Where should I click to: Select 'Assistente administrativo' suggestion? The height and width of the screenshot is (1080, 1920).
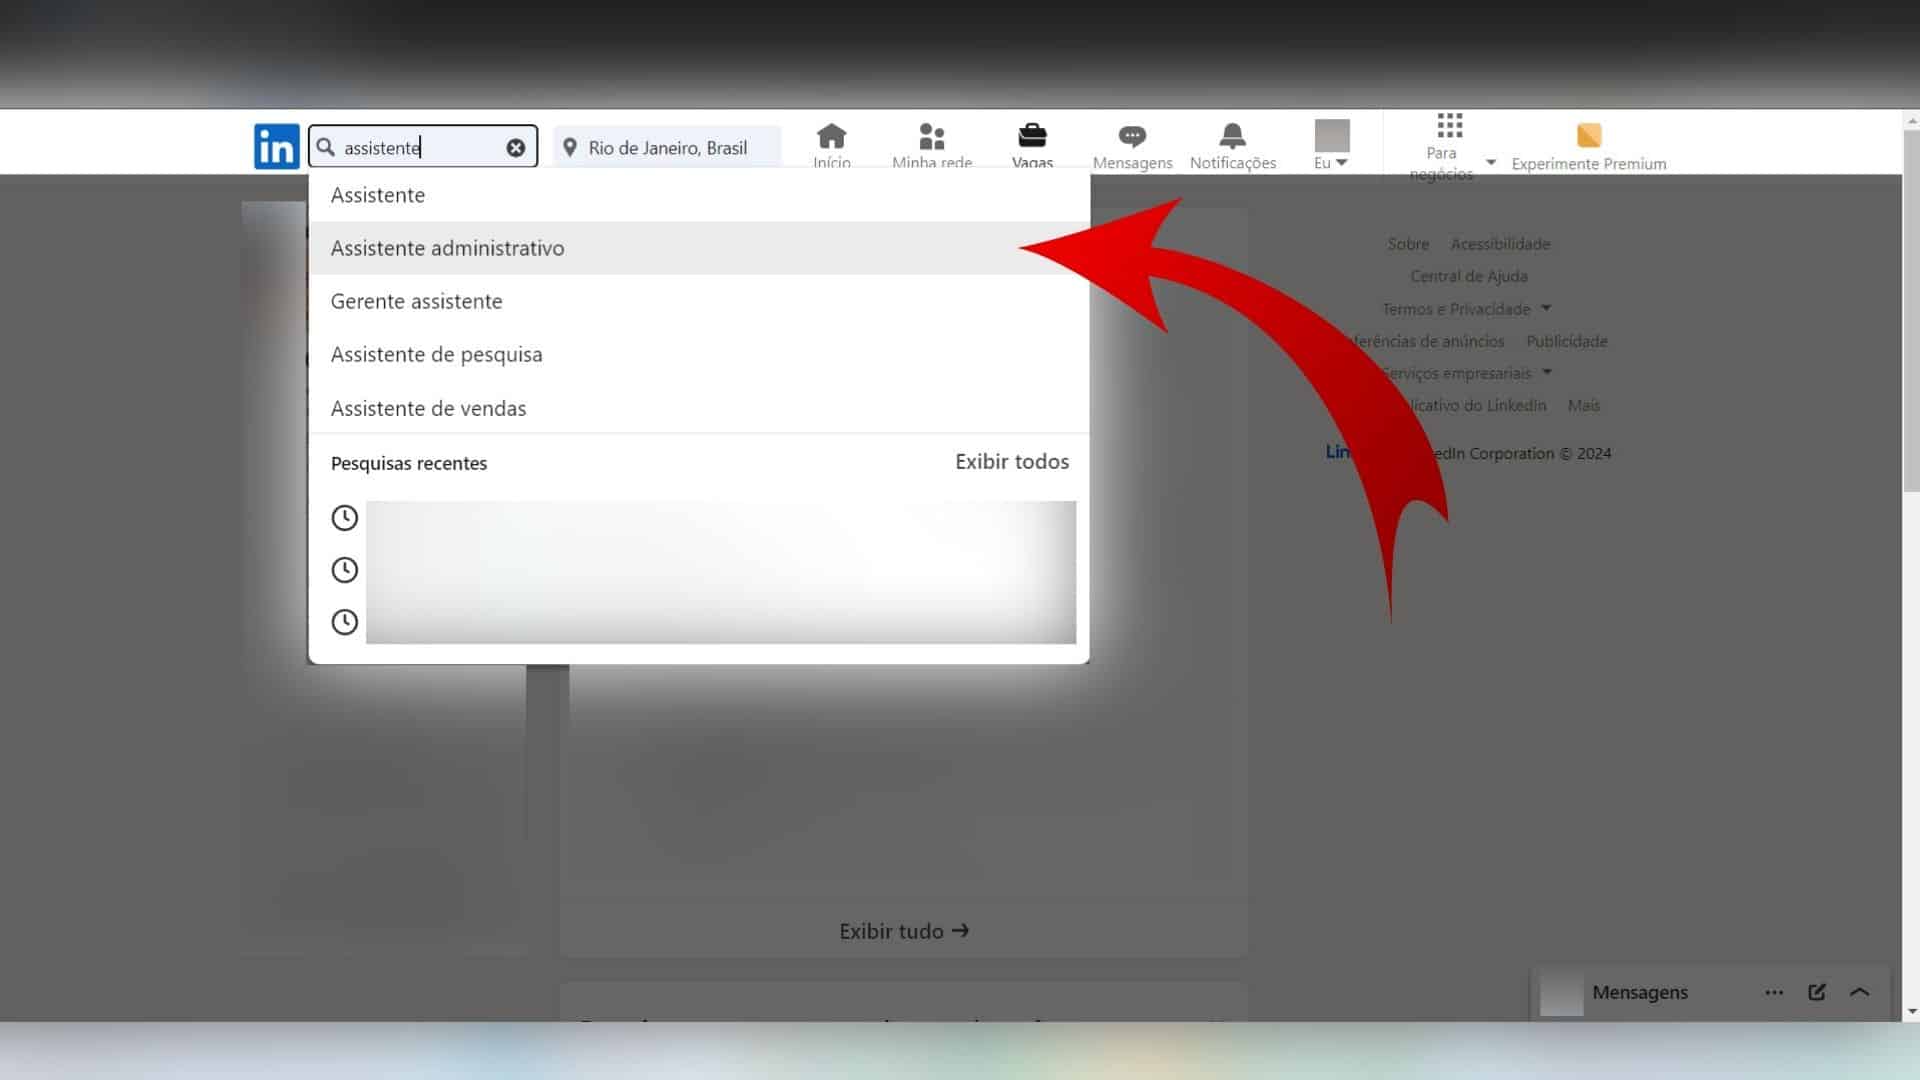[699, 248]
